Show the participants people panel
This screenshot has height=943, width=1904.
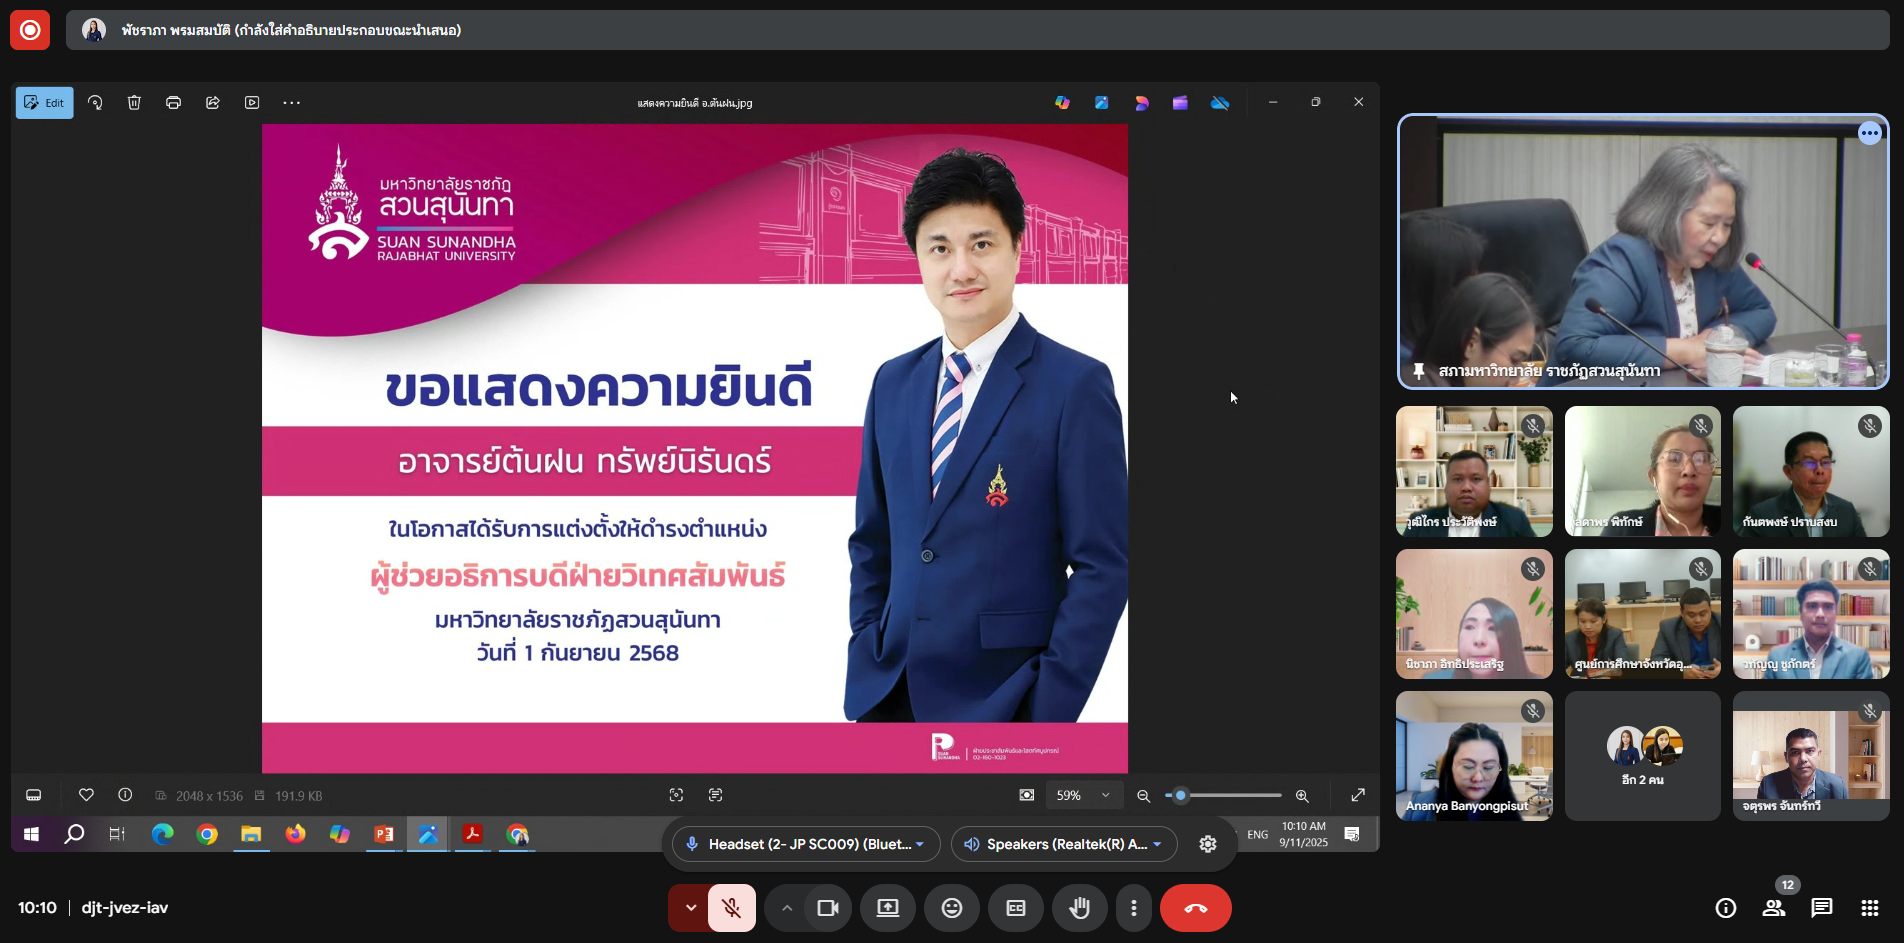[x=1774, y=908]
